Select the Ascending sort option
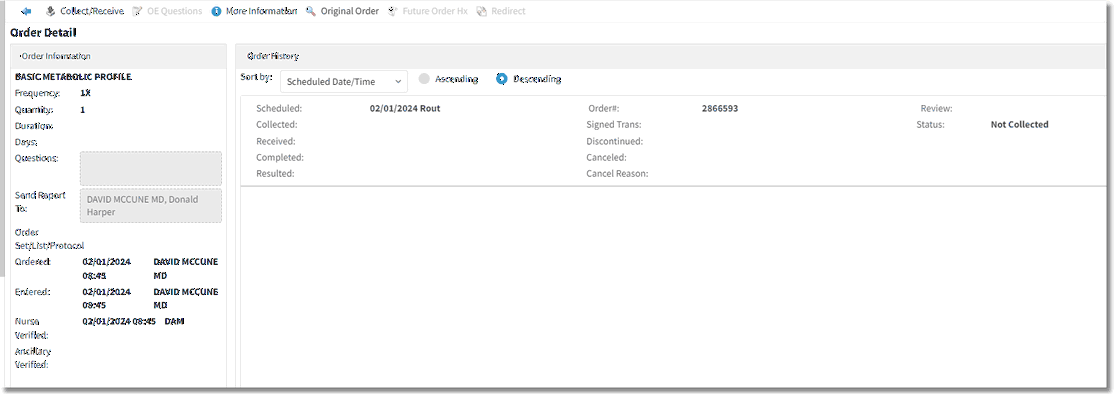Image resolution: width=1115 pixels, height=396 pixels. click(x=425, y=79)
